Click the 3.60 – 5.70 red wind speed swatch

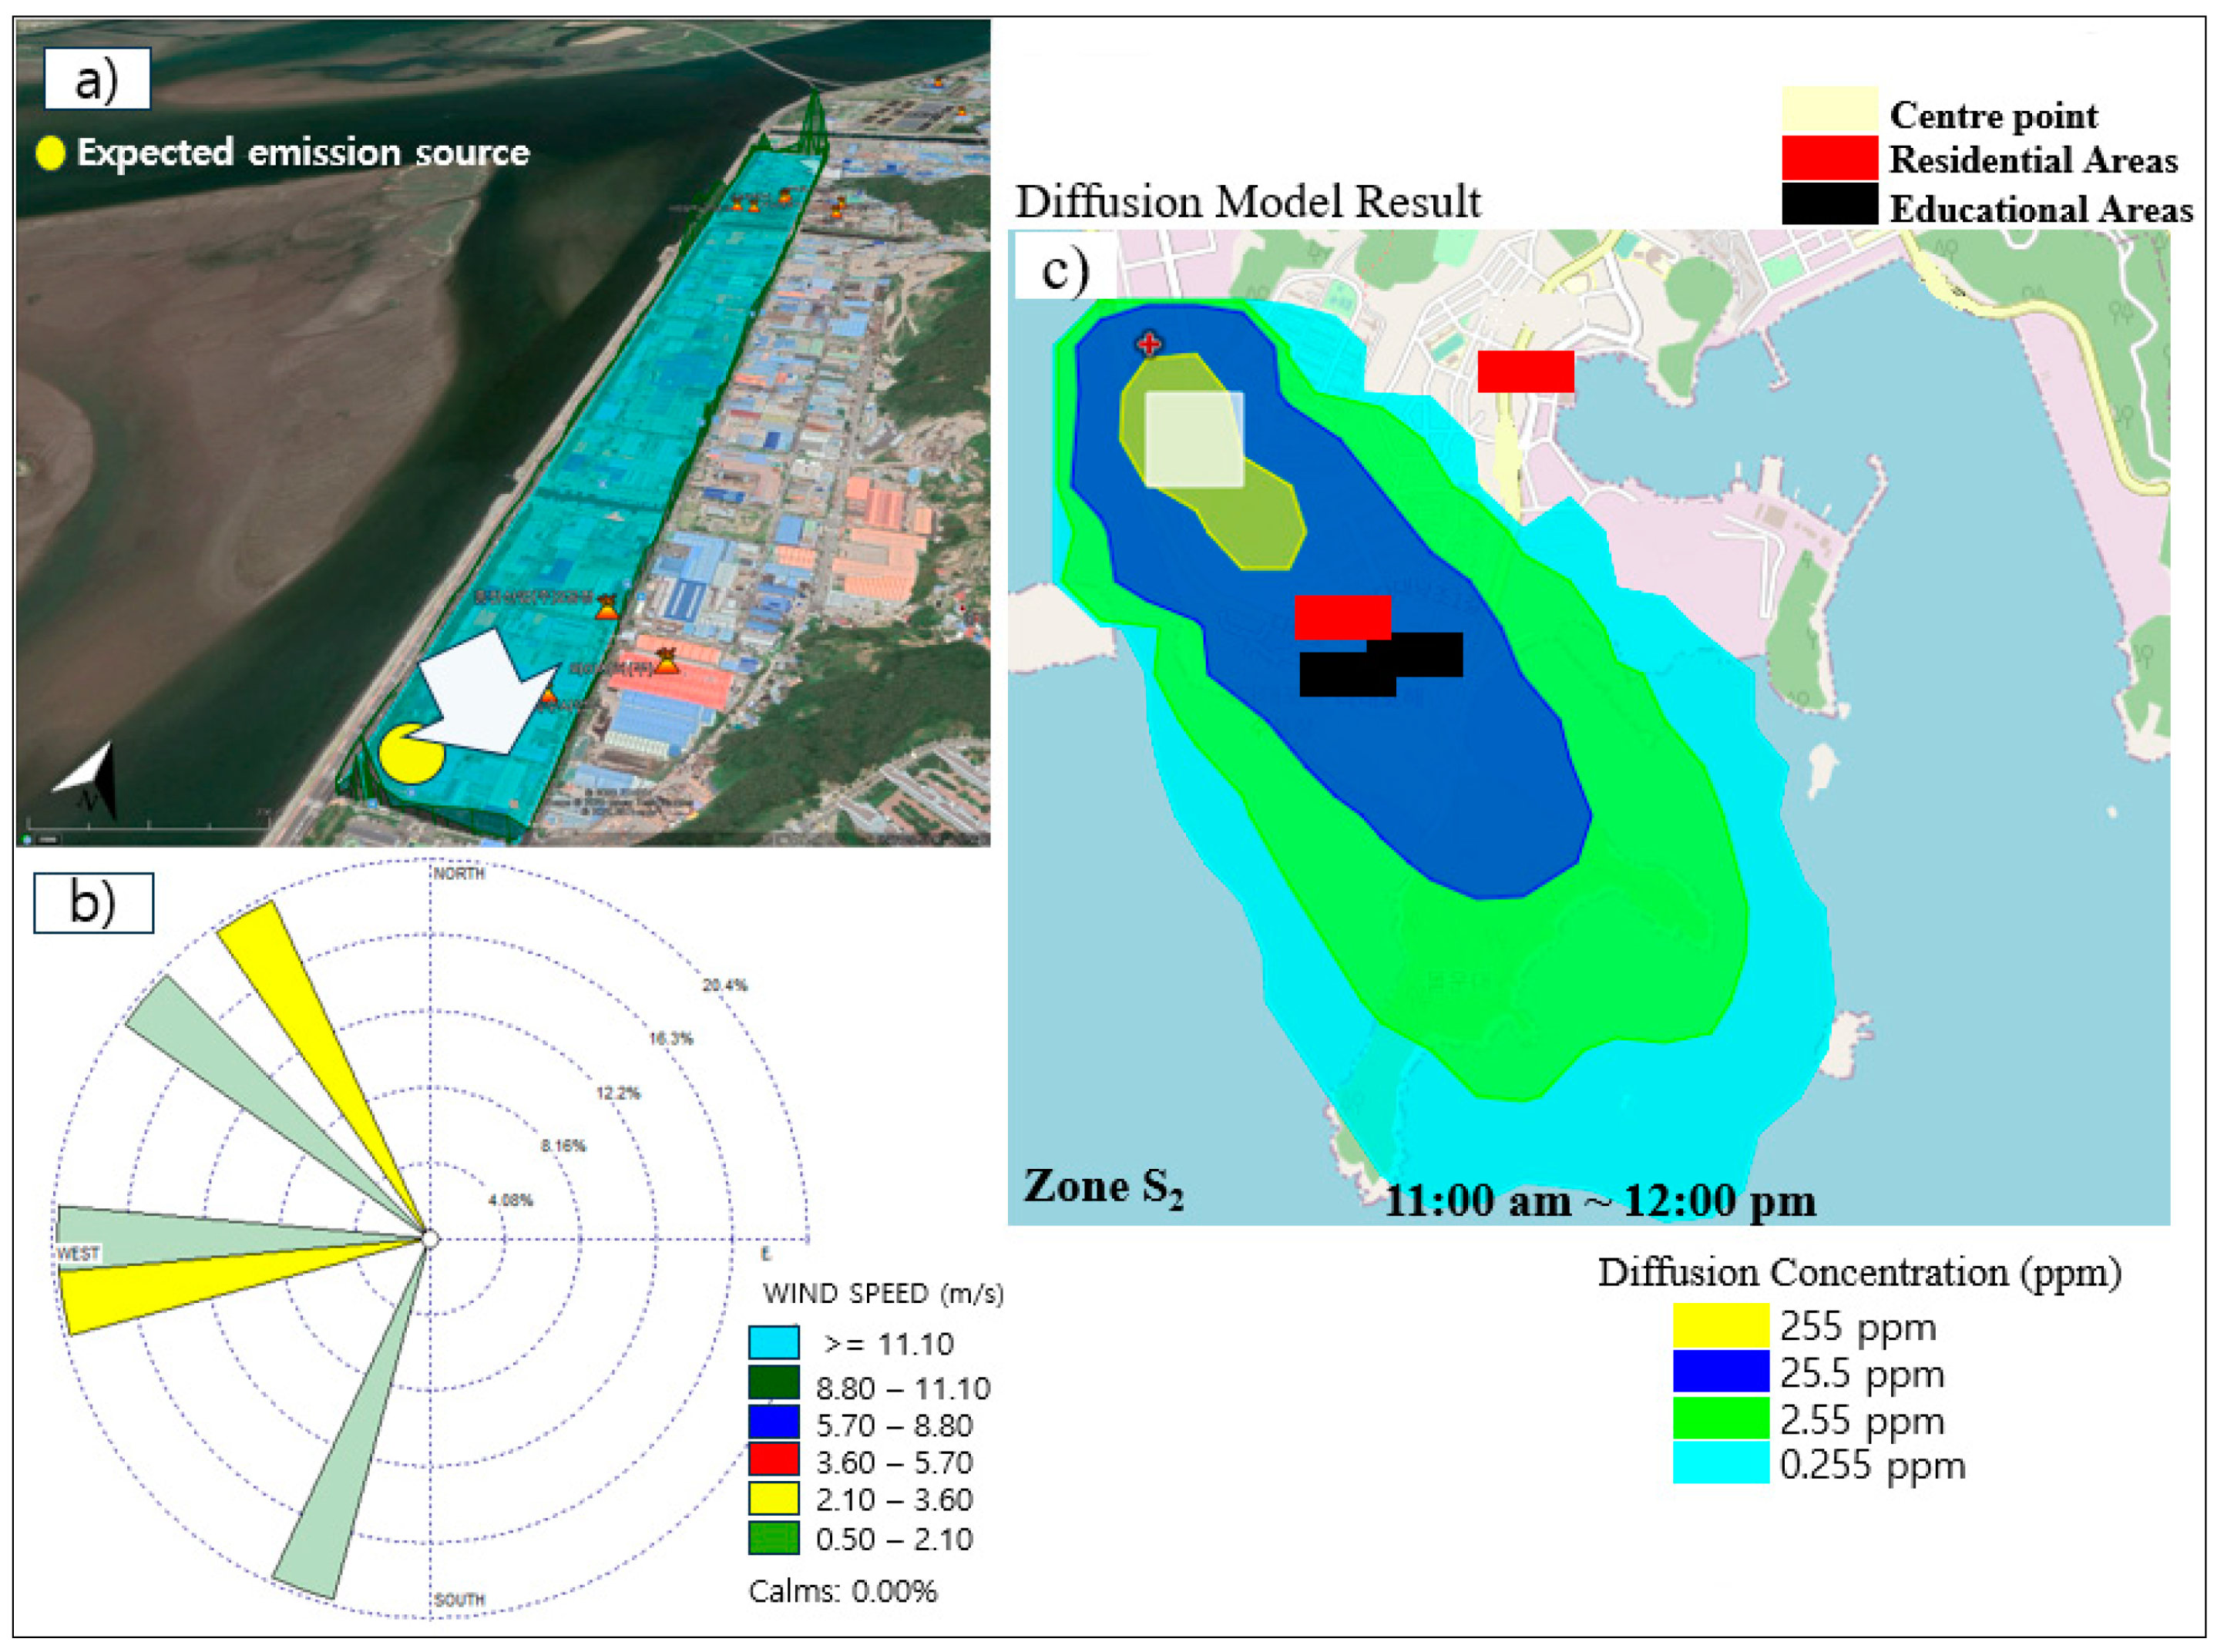(x=773, y=1460)
